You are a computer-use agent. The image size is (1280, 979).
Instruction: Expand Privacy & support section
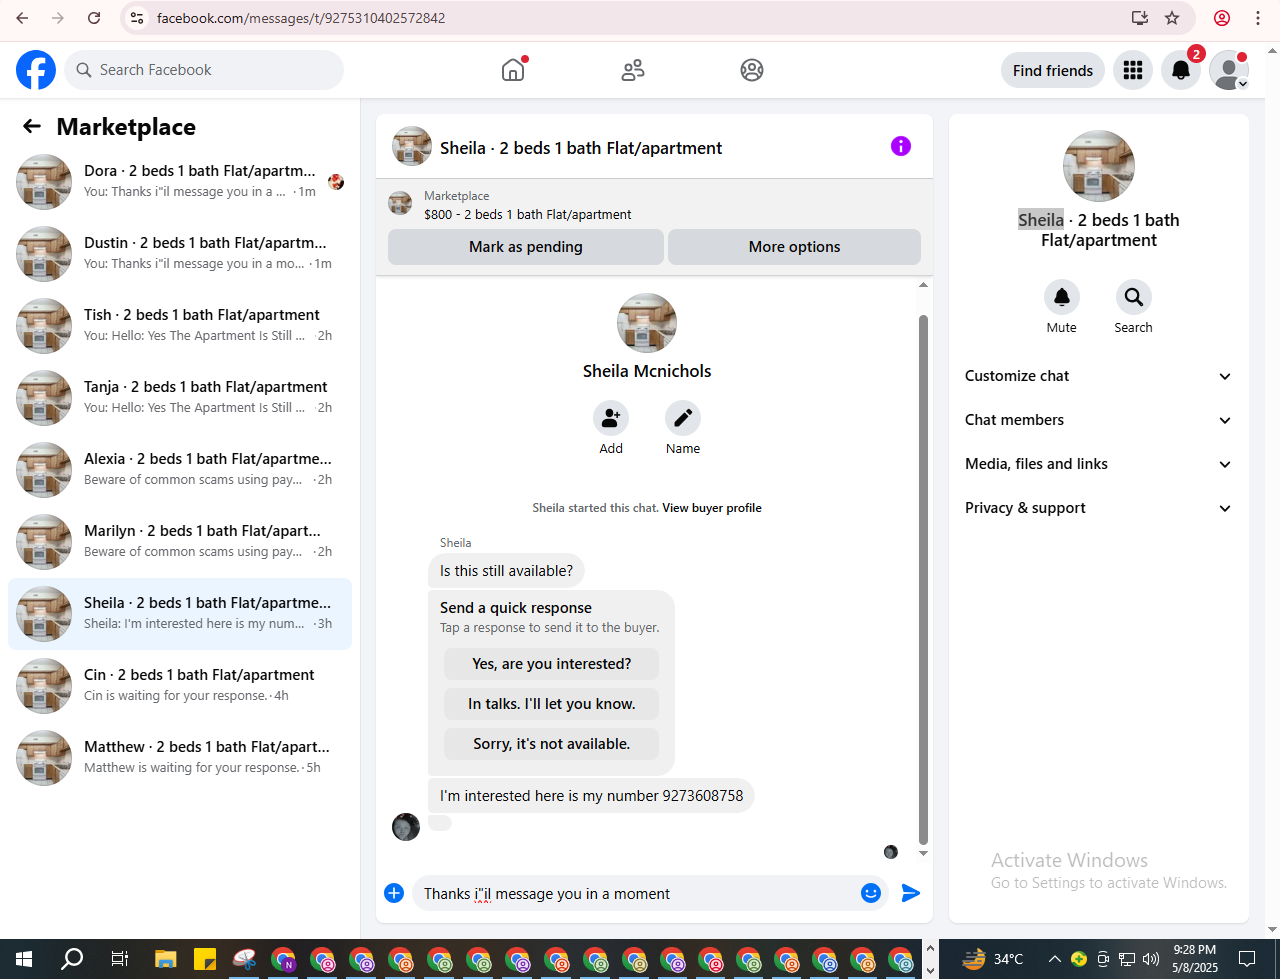(x=1098, y=508)
